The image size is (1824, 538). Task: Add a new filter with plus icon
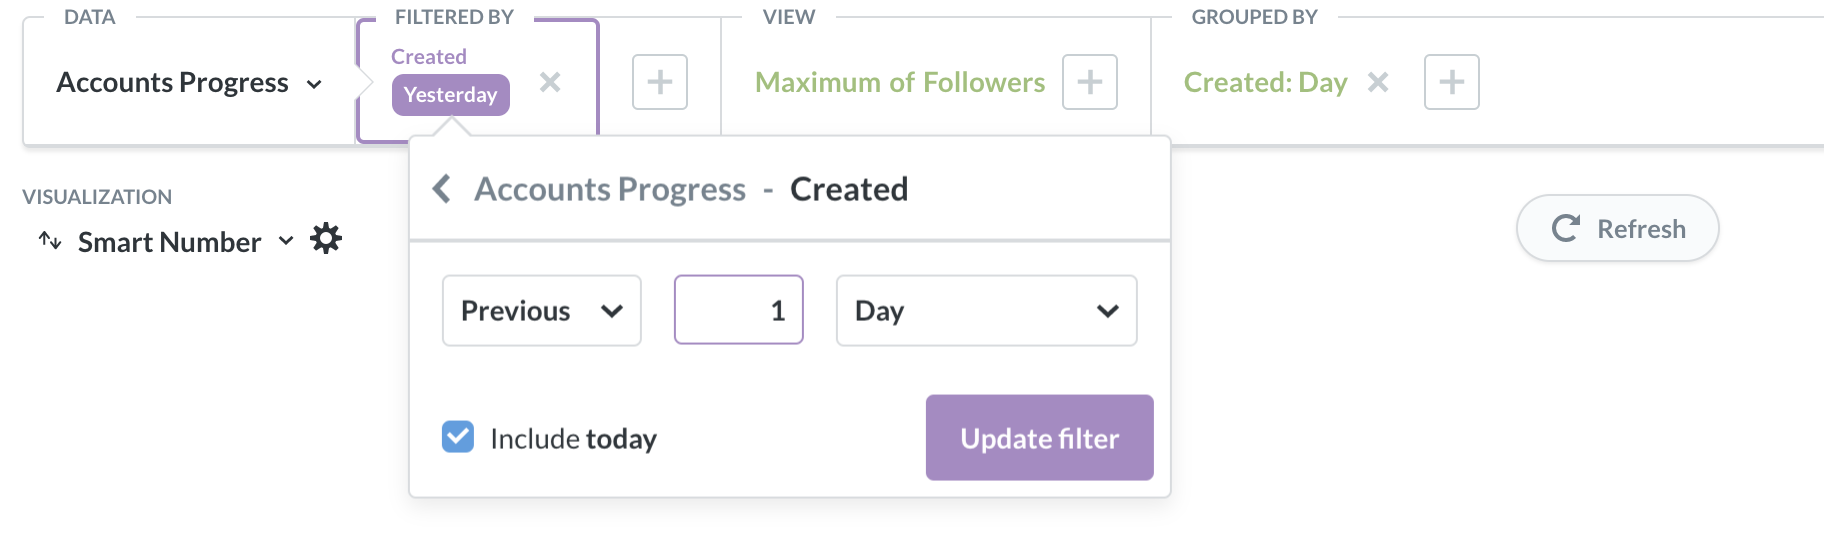pos(659,82)
